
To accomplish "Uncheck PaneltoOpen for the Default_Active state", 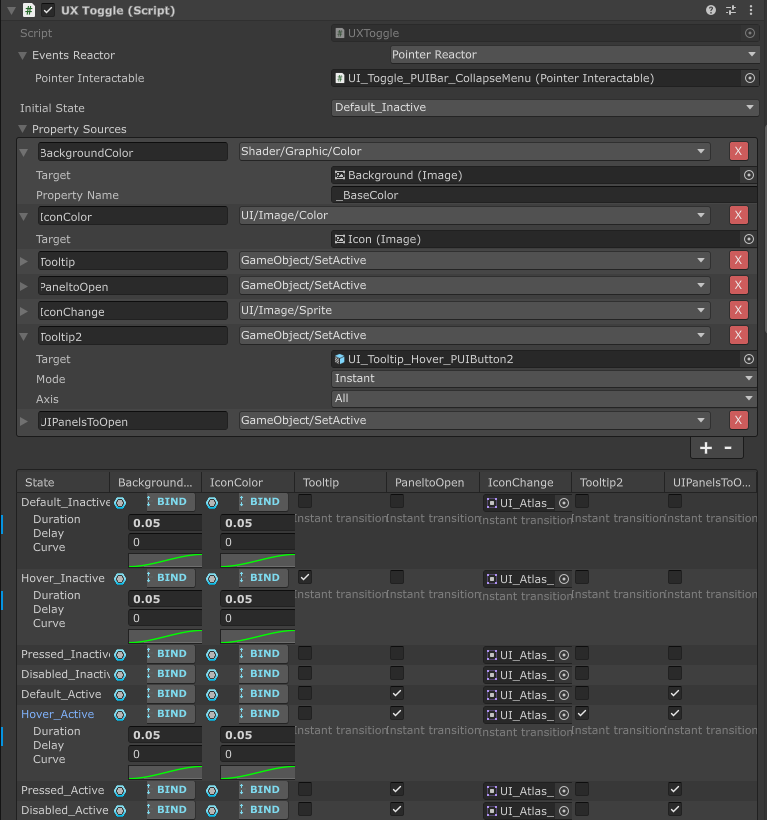I will [397, 693].
